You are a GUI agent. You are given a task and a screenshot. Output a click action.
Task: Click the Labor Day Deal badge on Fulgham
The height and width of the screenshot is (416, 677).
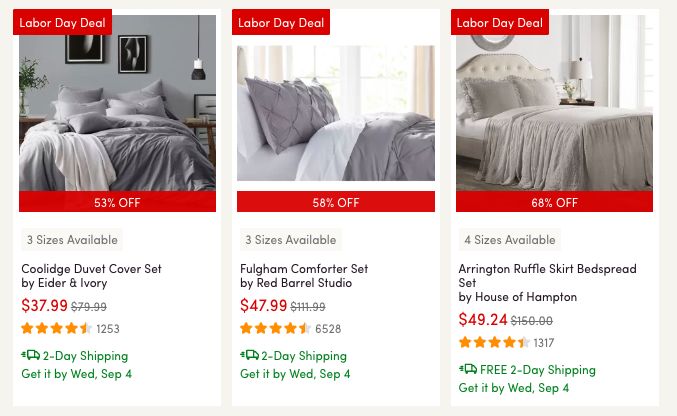(x=280, y=22)
